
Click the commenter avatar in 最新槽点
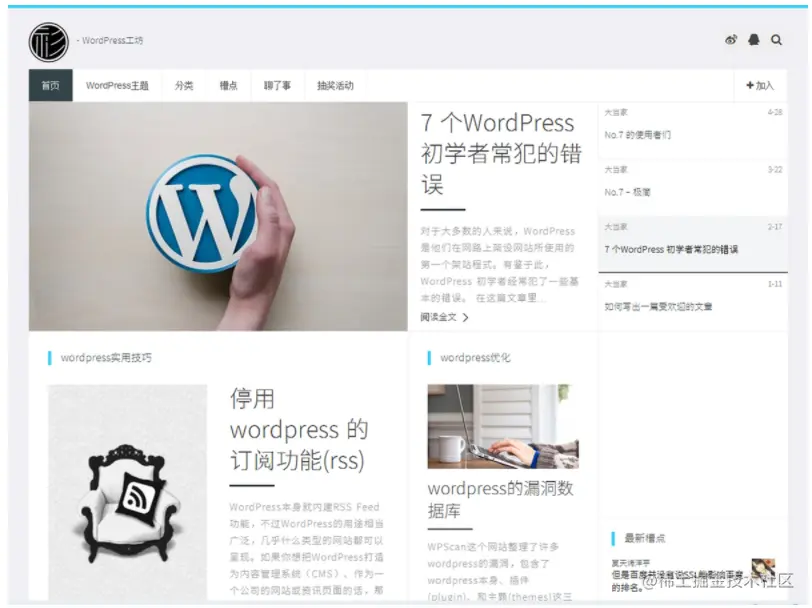763,570
